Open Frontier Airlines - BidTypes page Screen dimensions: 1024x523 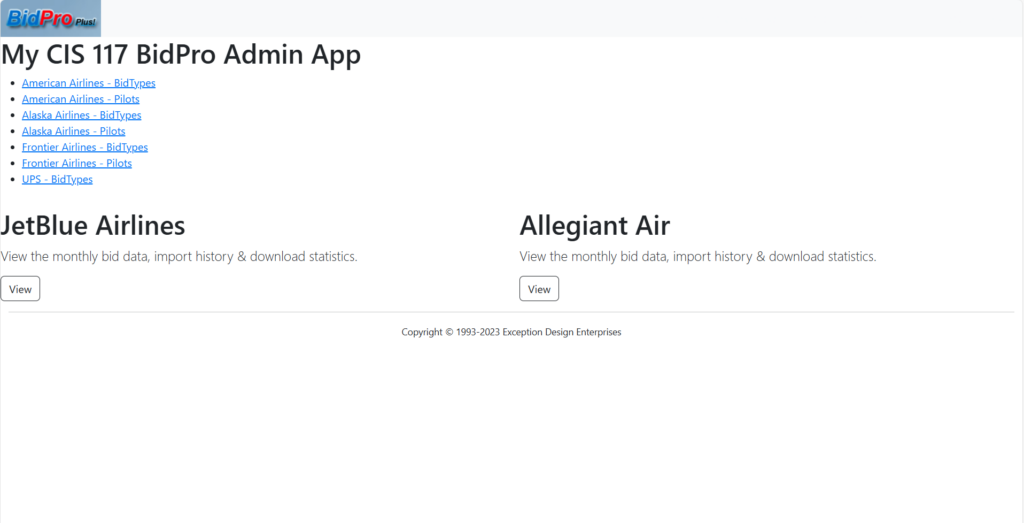click(x=84, y=147)
